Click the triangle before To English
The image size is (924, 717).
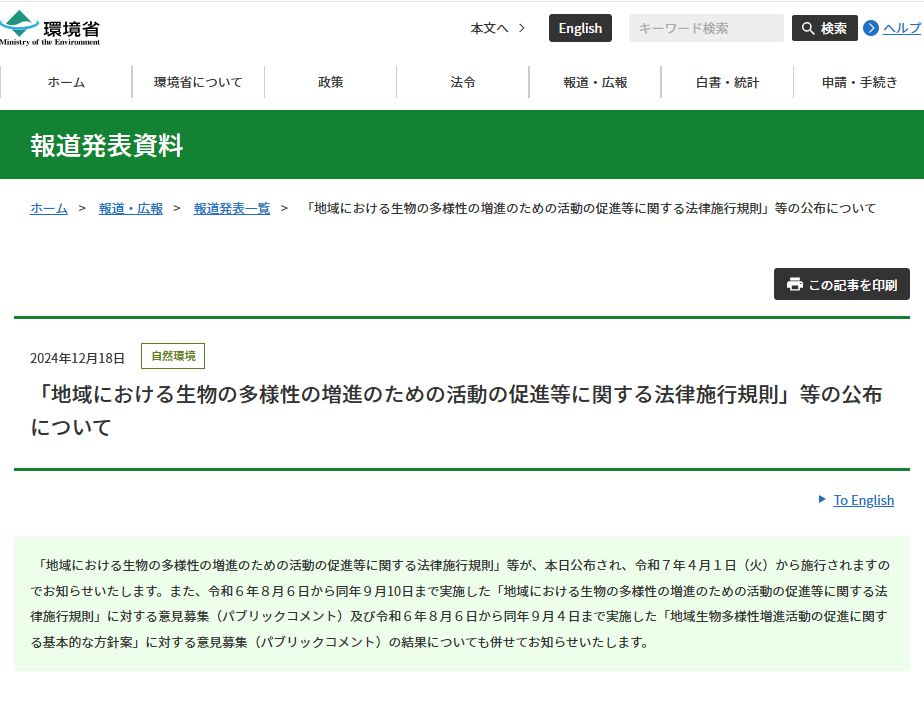tap(822, 499)
